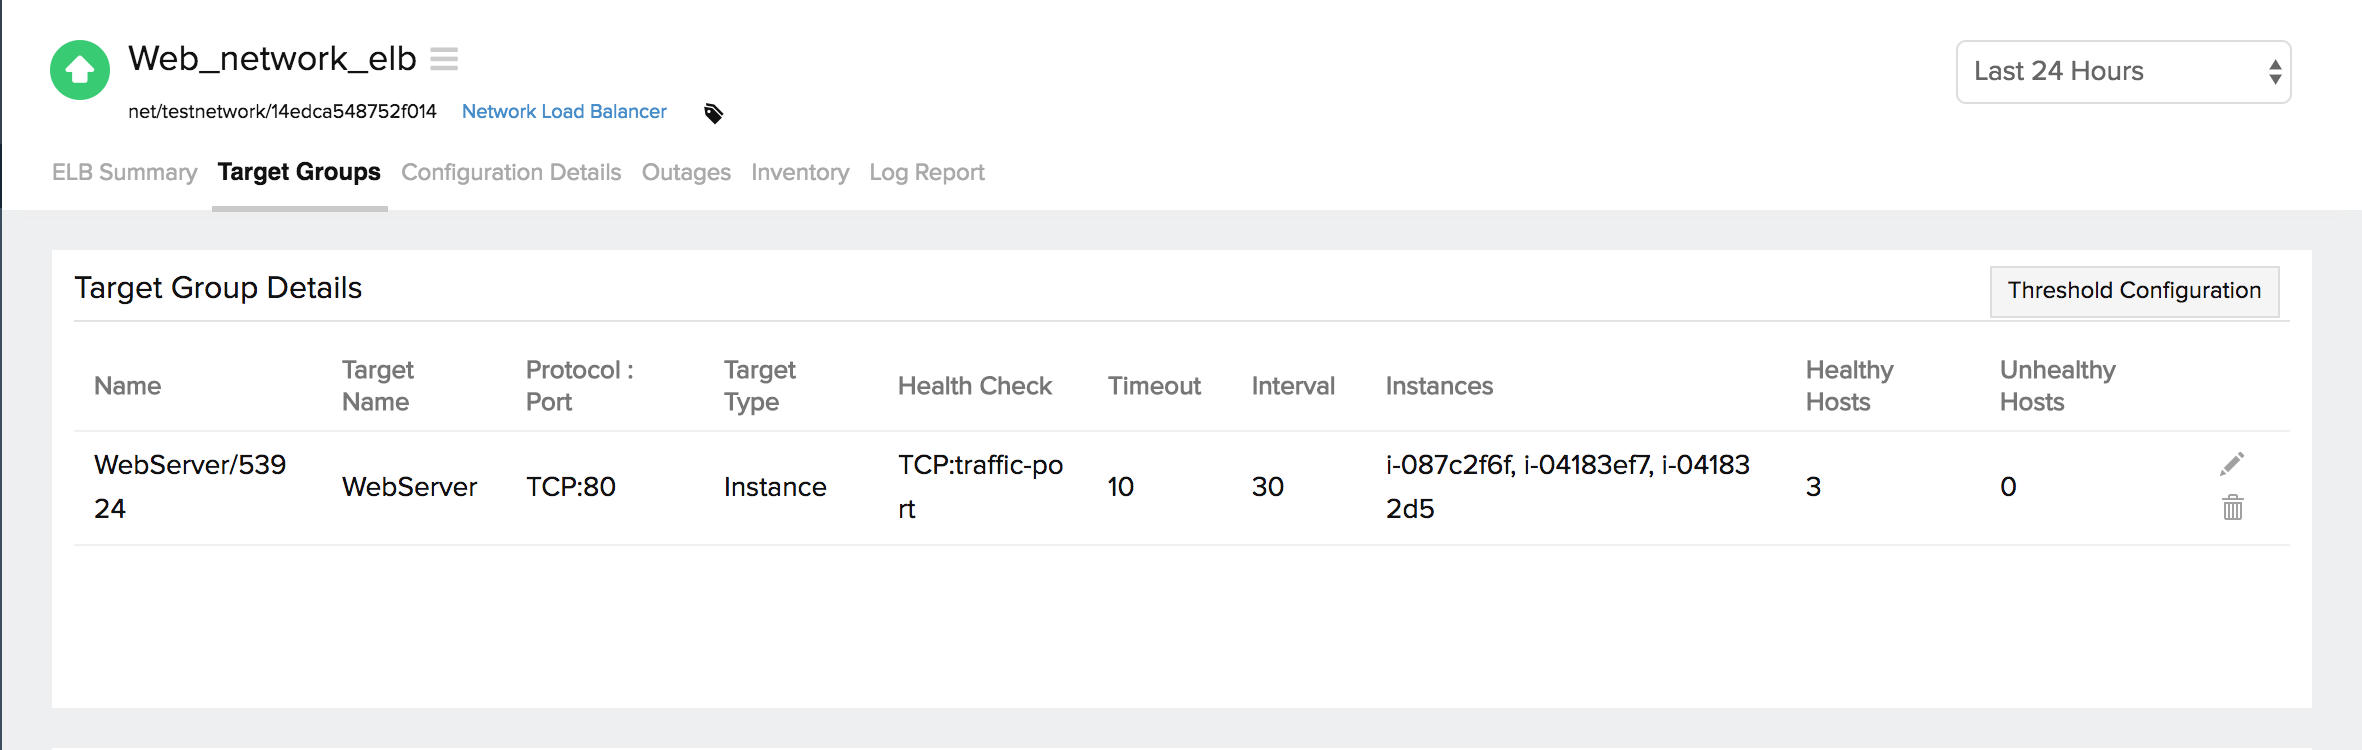Follow the Network Load Balancer link
Viewport: 2362px width, 750px height.
[x=564, y=111]
